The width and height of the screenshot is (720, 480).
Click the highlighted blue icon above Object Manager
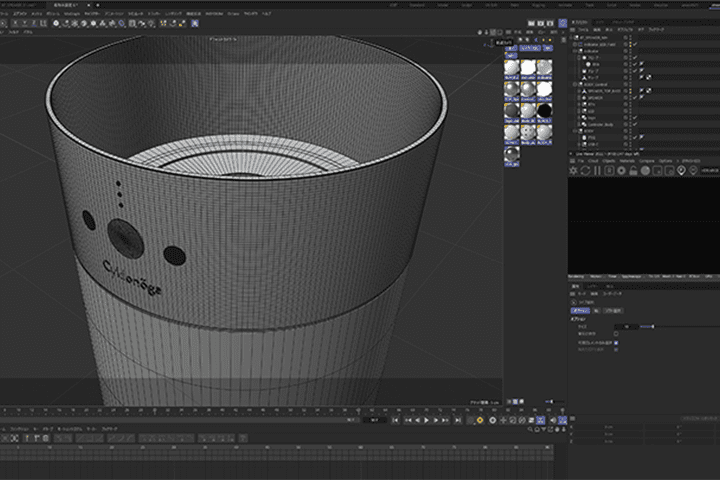(x=562, y=23)
